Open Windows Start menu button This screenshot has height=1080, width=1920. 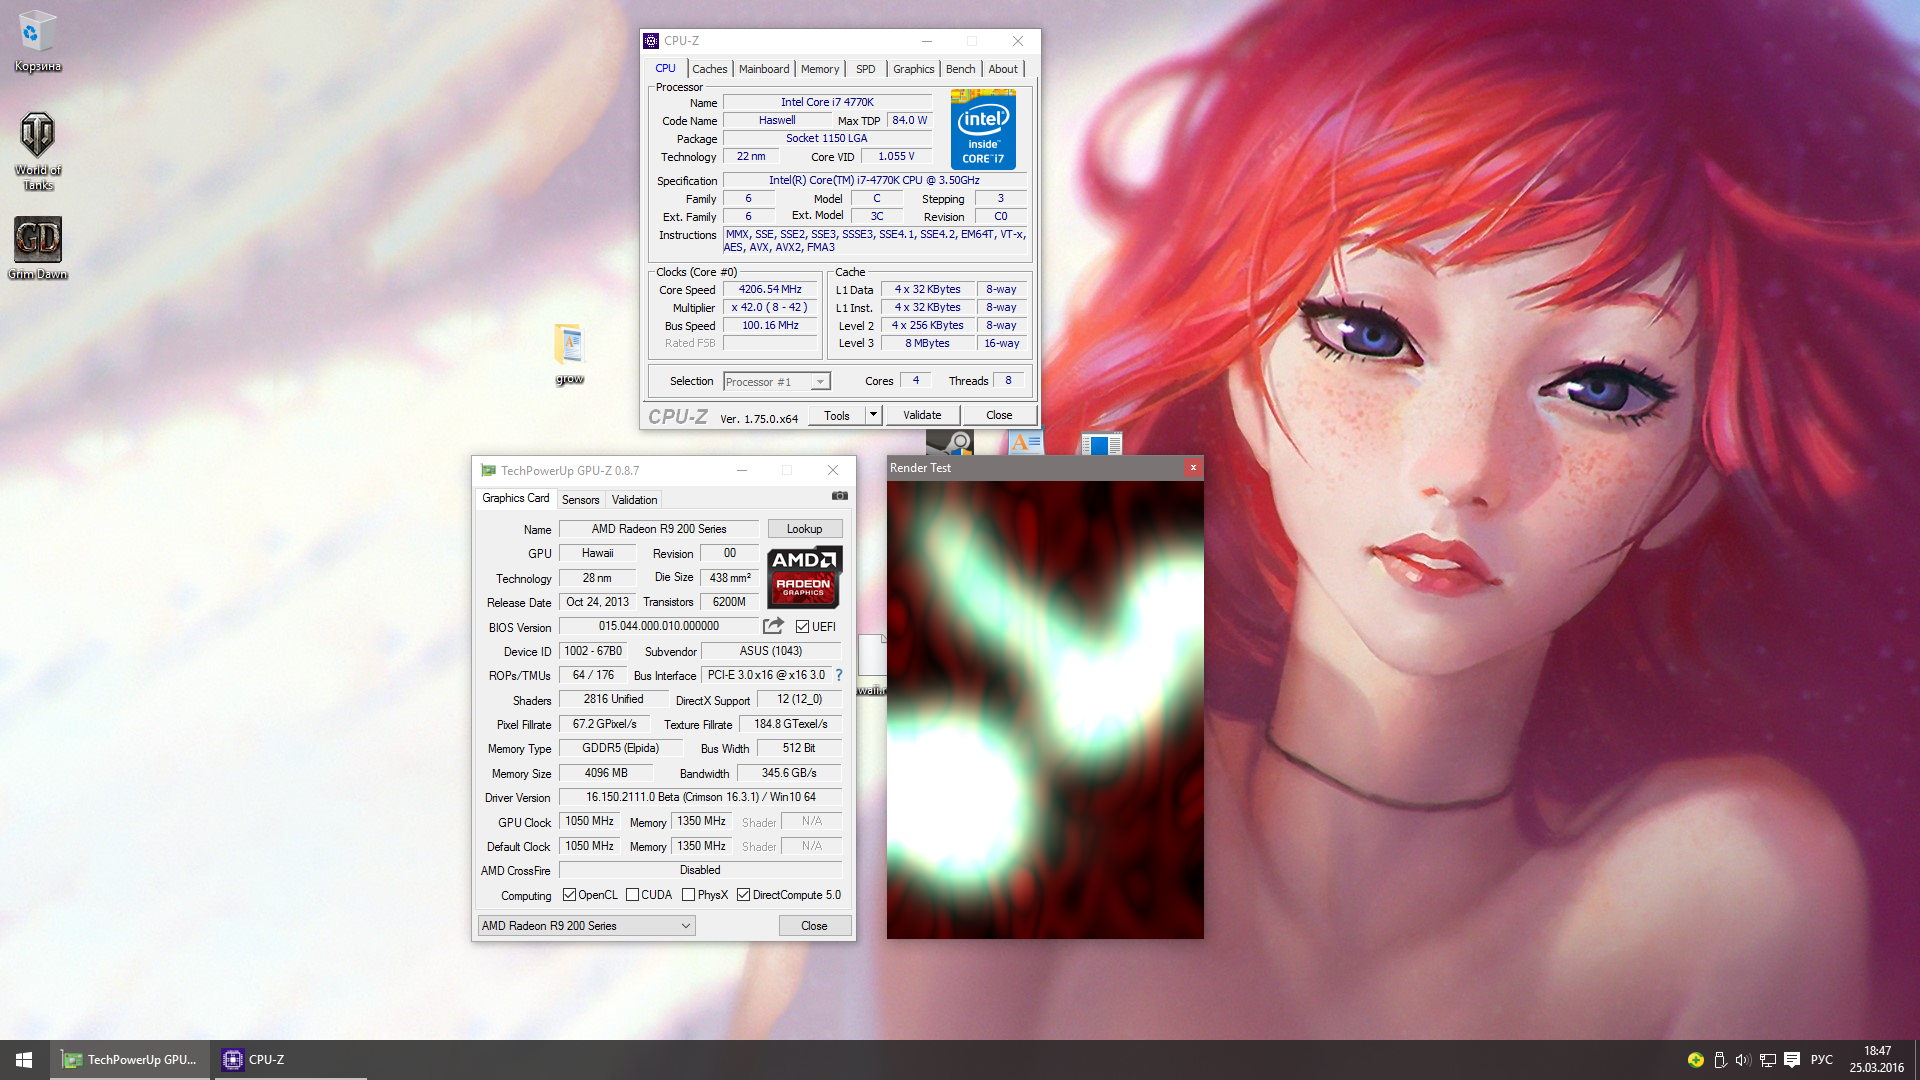coord(24,1060)
